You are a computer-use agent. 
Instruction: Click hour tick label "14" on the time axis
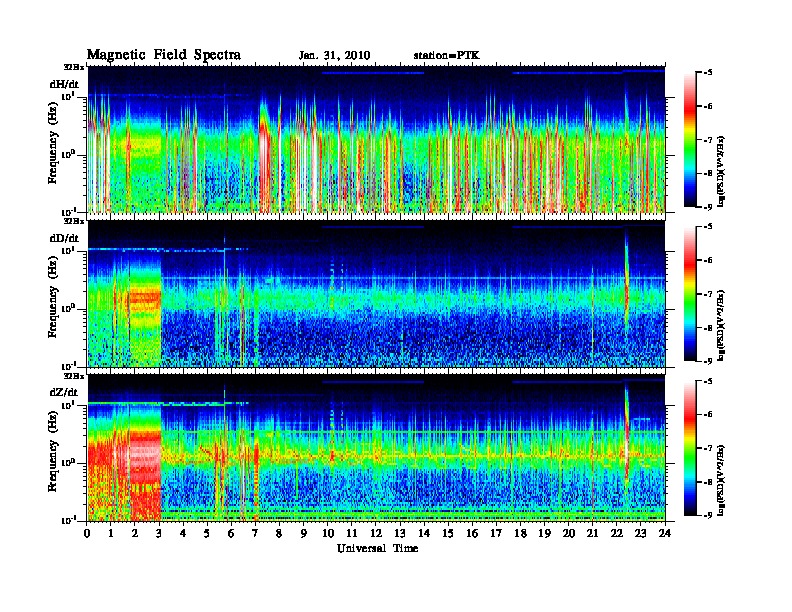(424, 534)
